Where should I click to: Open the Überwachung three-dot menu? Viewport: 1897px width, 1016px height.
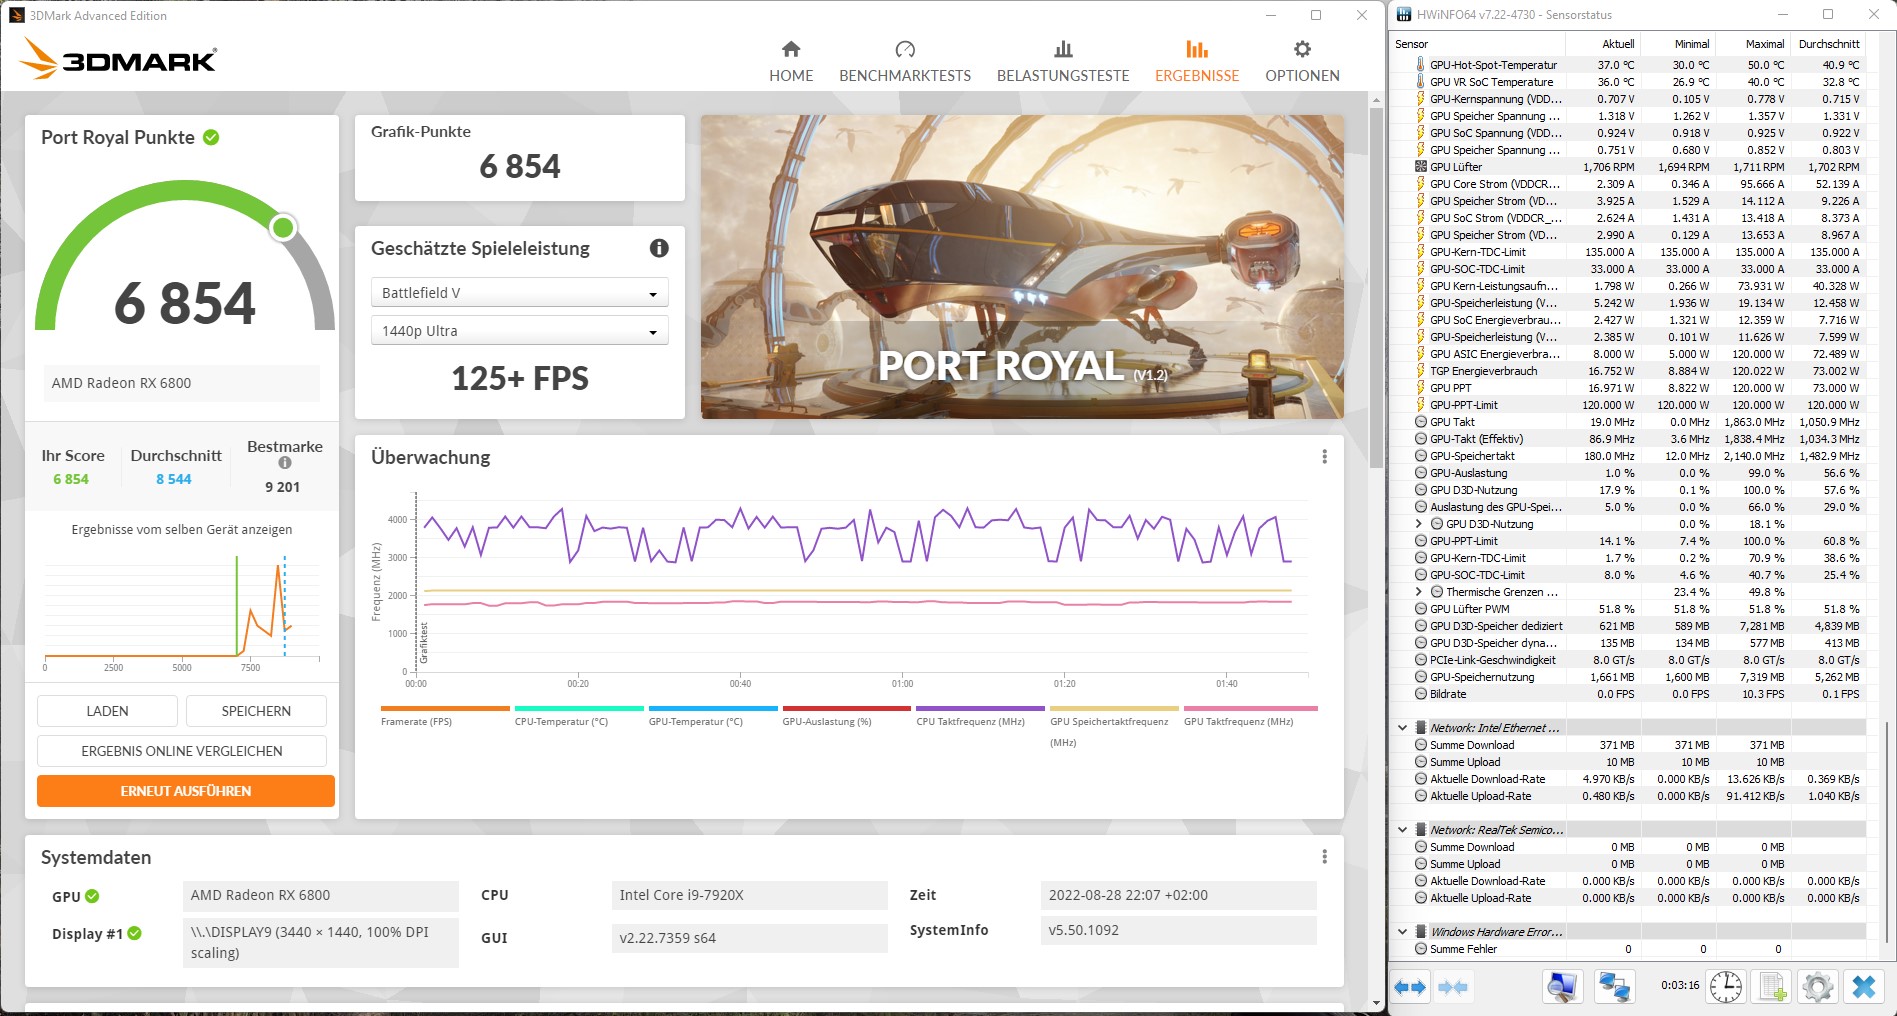(x=1324, y=457)
